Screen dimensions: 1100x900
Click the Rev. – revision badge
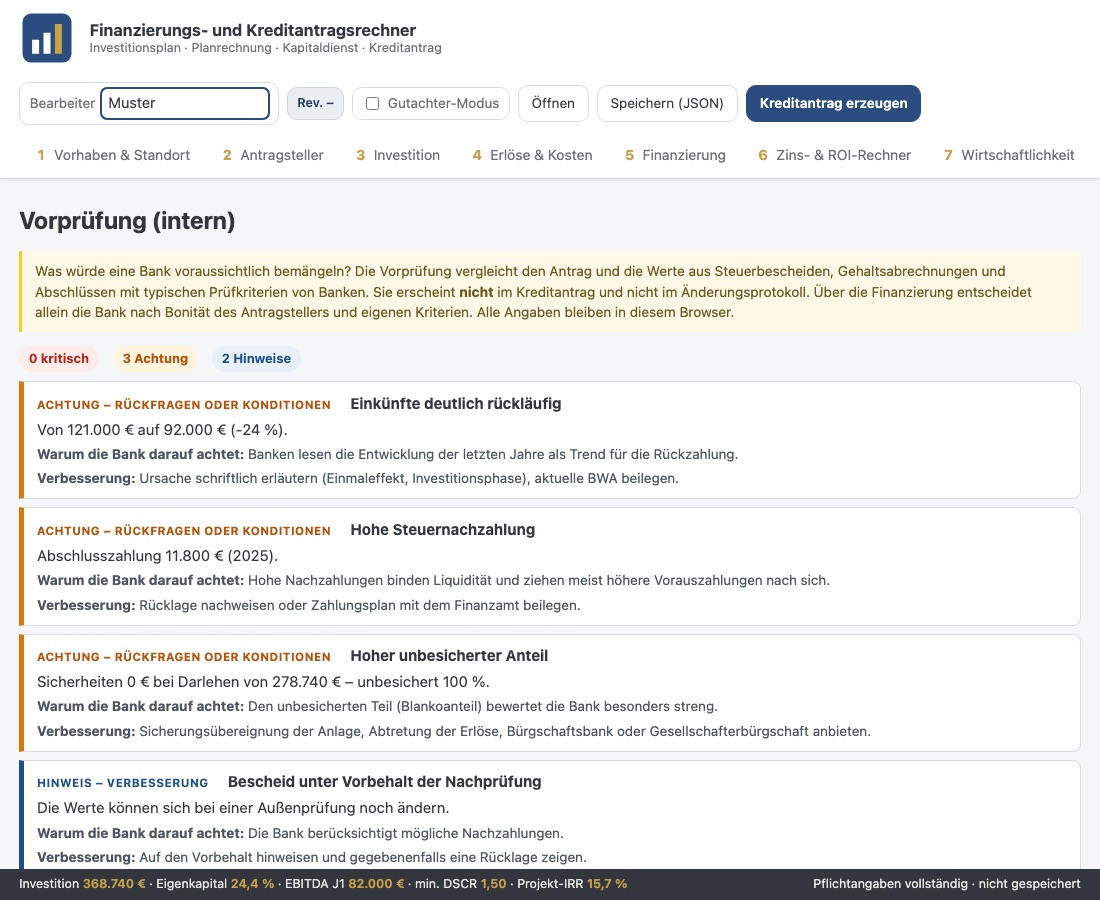[315, 103]
